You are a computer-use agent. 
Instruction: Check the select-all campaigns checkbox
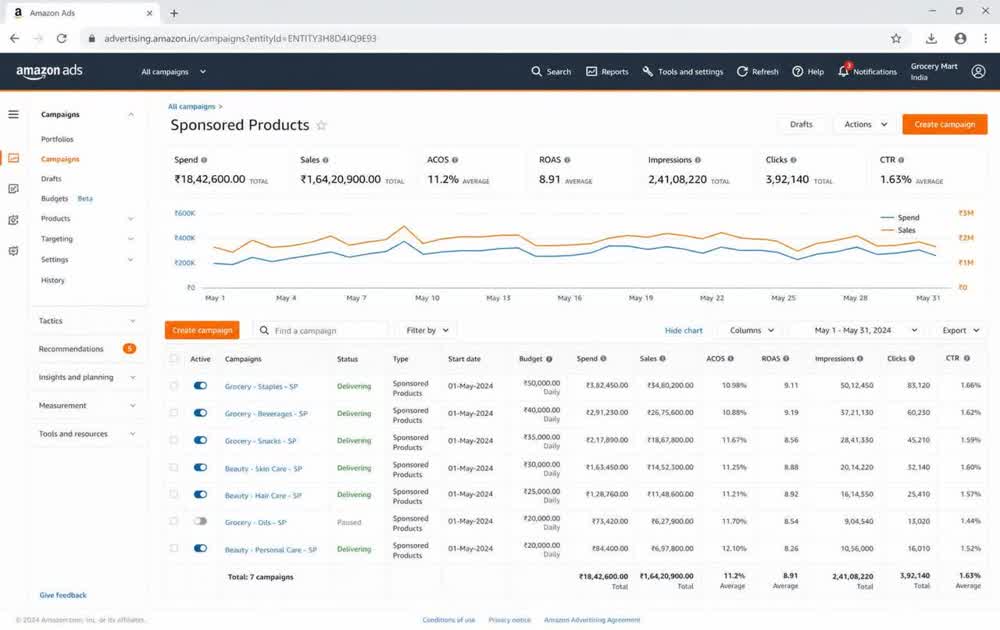click(174, 358)
